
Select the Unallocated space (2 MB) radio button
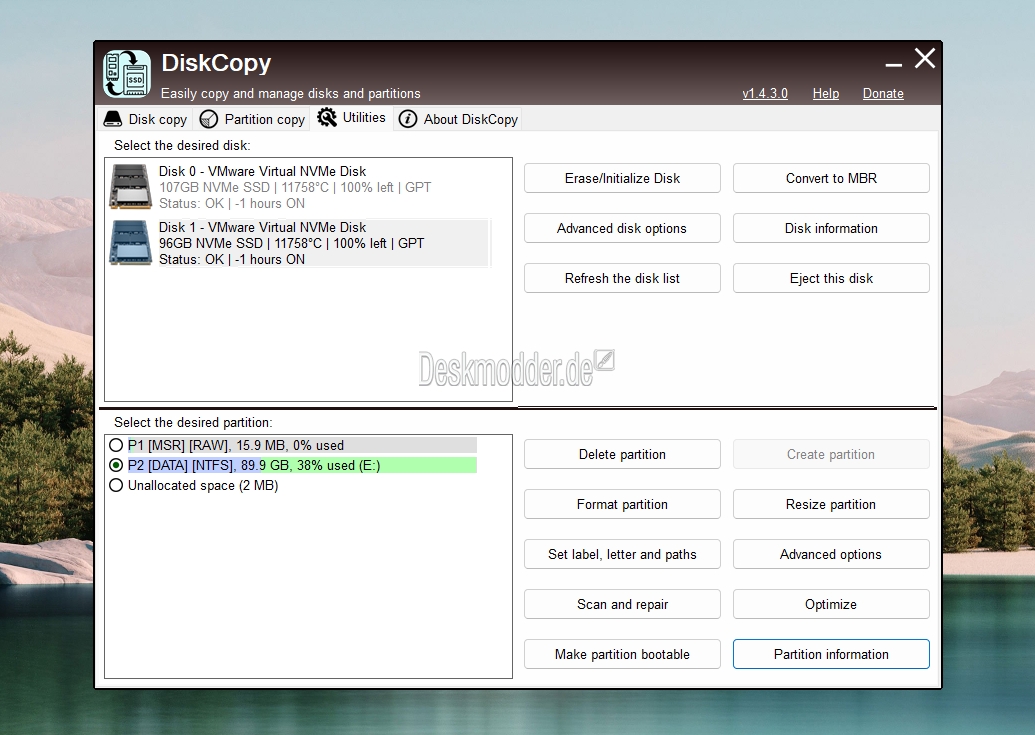(x=116, y=486)
